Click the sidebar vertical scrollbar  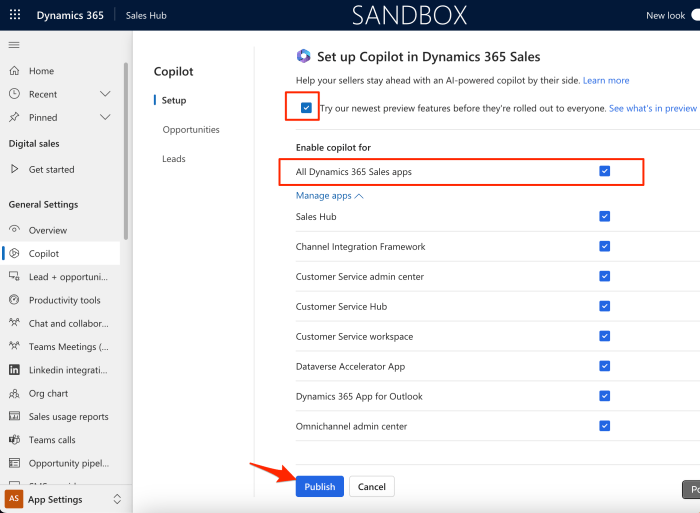126,151
